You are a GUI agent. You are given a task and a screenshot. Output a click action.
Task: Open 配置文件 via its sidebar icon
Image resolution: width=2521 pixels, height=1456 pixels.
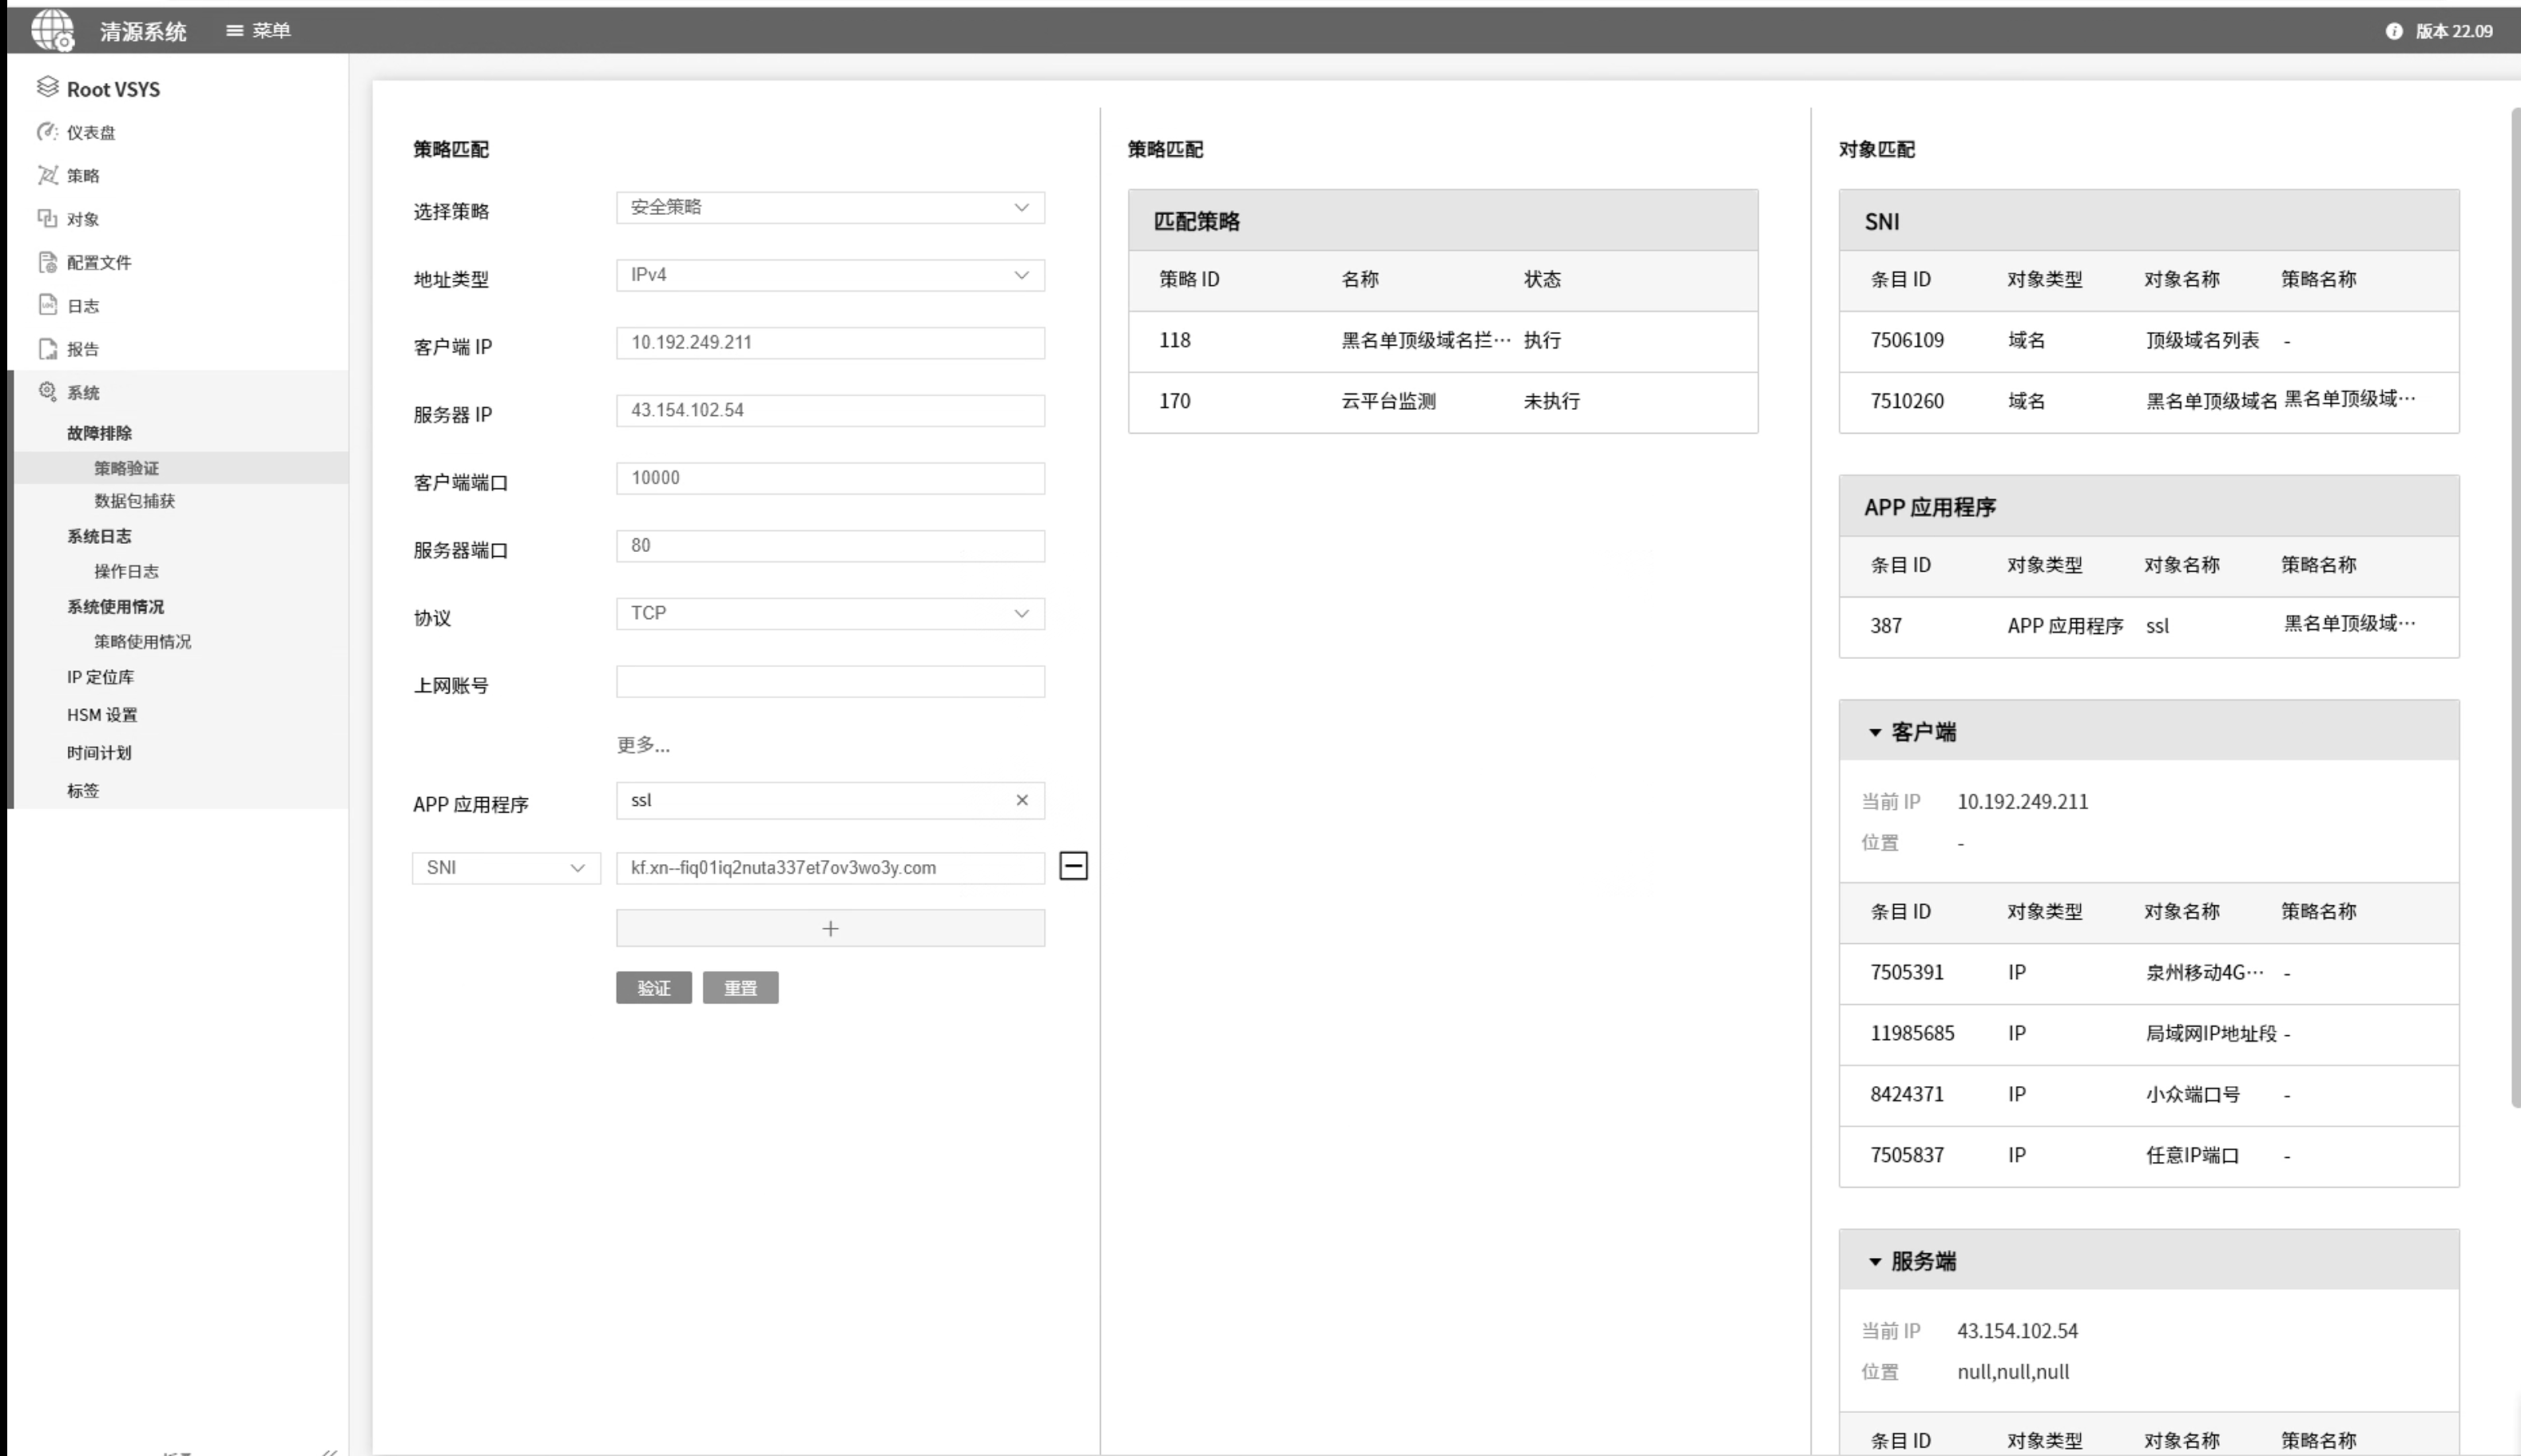pos(47,262)
